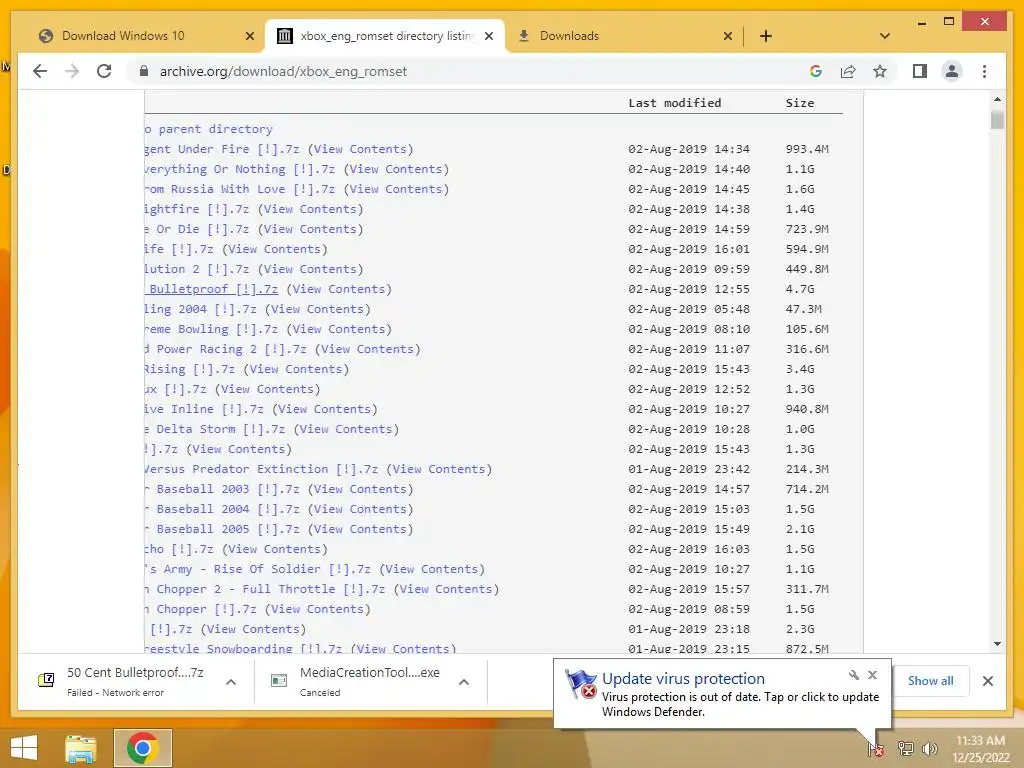1024x768 pixels.
Task: Go back using the browser back arrow
Action: [40, 71]
